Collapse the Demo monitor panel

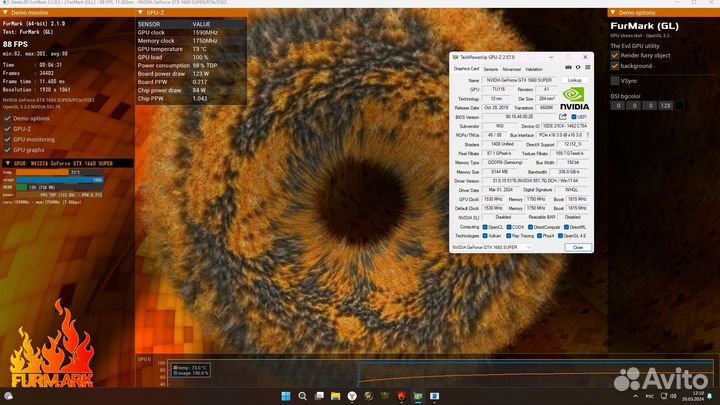click(x=6, y=12)
